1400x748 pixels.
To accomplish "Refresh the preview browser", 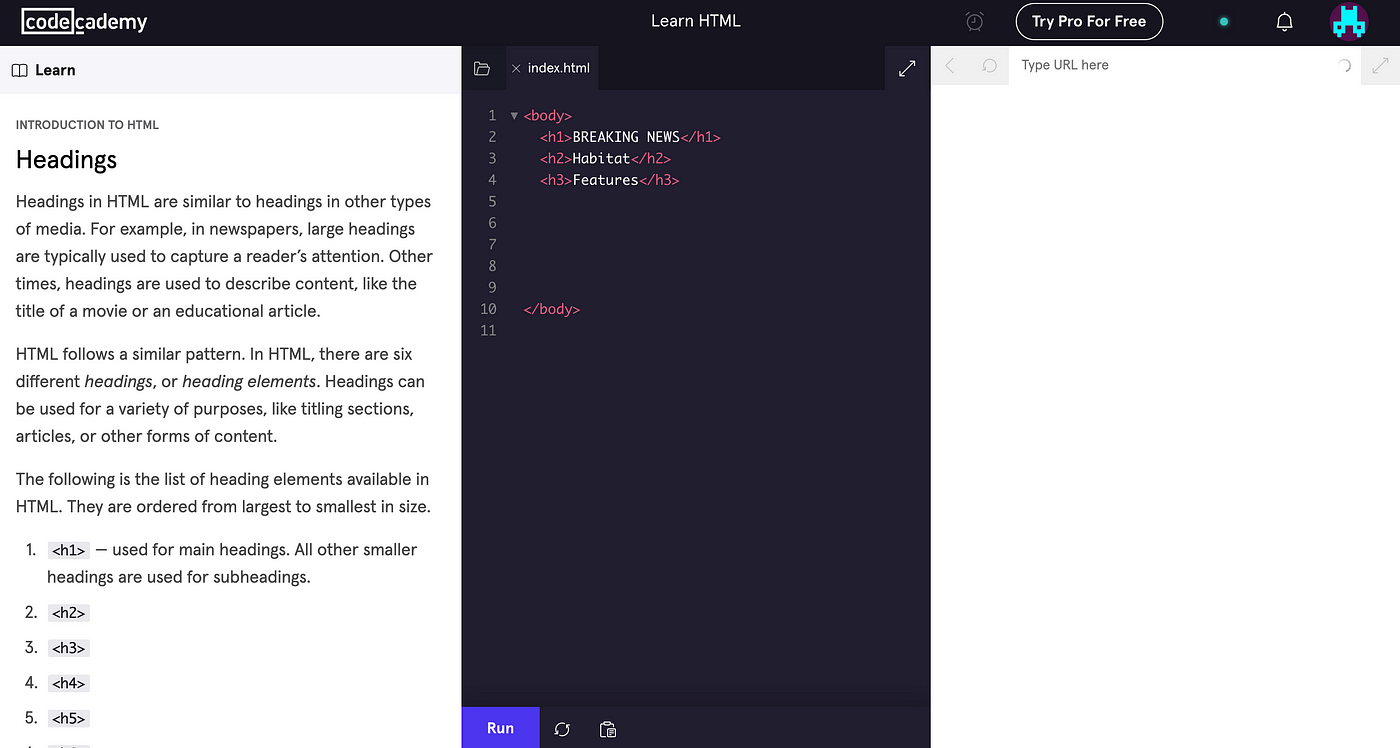I will tap(989, 65).
